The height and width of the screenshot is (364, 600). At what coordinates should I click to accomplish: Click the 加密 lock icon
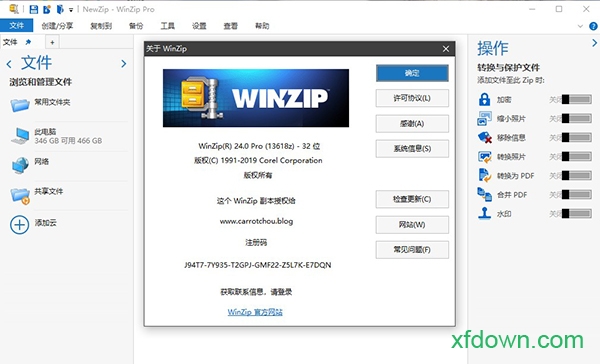484,100
